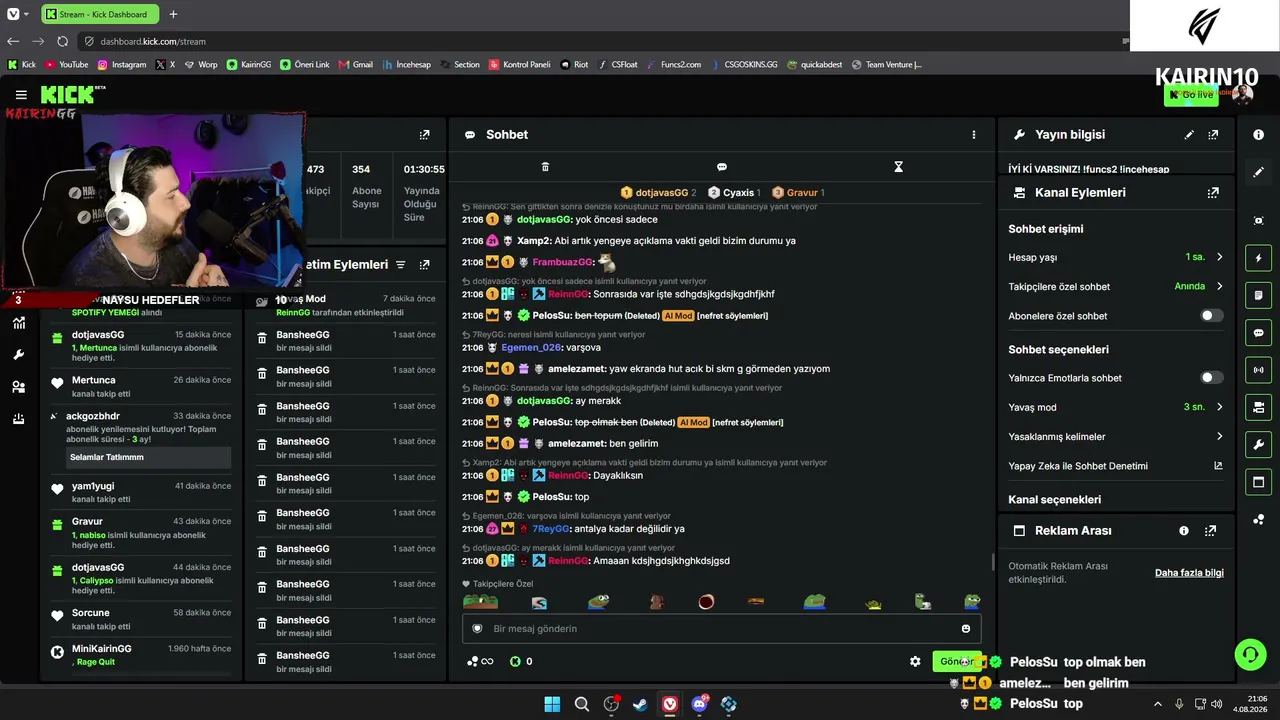This screenshot has width=1280, height=720.
Task: Click the lightning bolt icon in right sidebar
Action: (x=1258, y=258)
